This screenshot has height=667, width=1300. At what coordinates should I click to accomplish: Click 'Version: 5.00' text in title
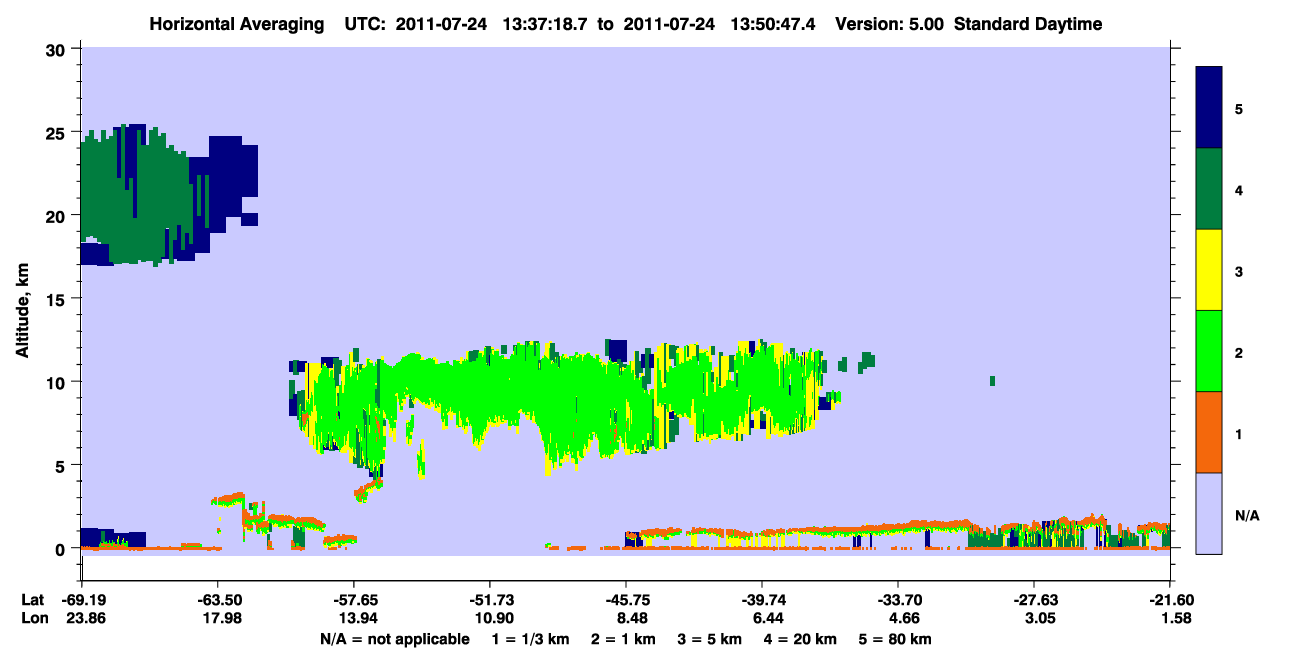(888, 24)
